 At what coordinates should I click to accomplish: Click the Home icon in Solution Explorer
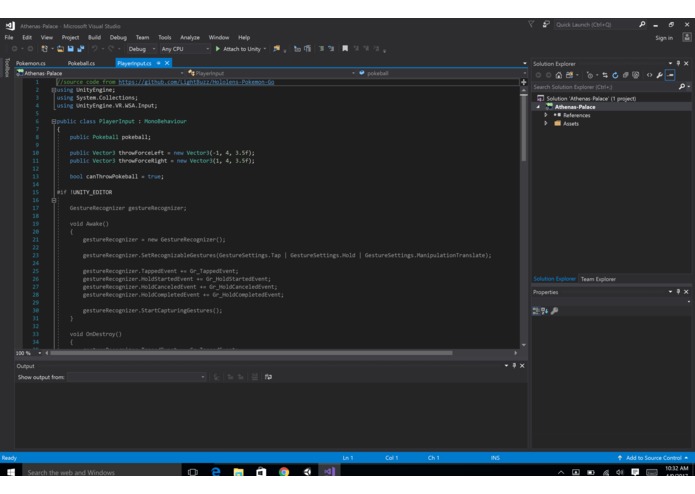pyautogui.click(x=558, y=75)
